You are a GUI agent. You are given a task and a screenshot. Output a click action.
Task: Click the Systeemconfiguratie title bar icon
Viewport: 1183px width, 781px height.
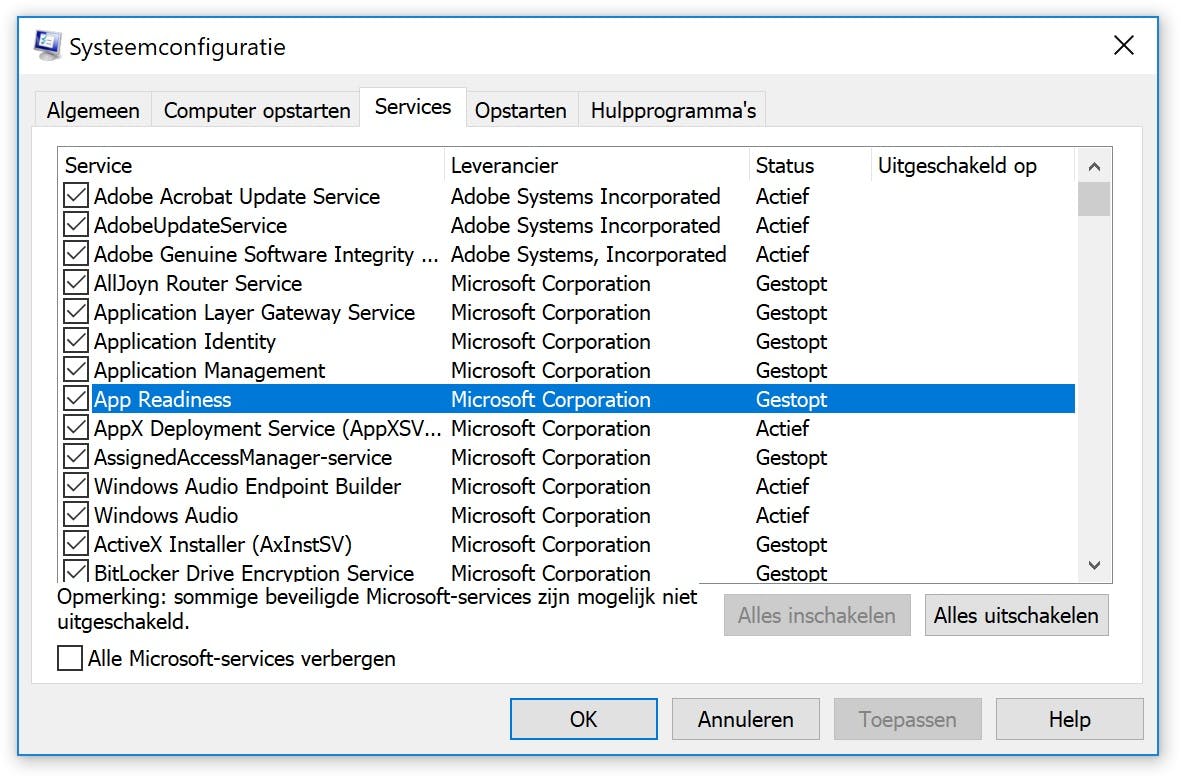click(47, 45)
